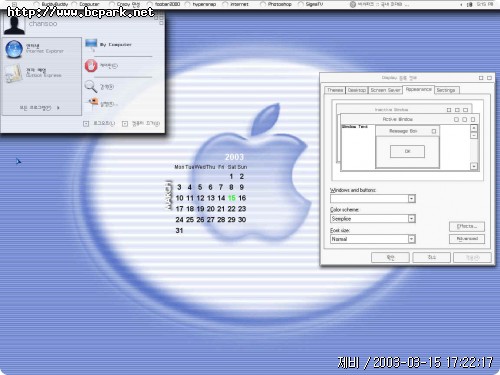This screenshot has width=500, height=375.
Task: Click the preview scrollbar up arrow
Action: [474, 128]
